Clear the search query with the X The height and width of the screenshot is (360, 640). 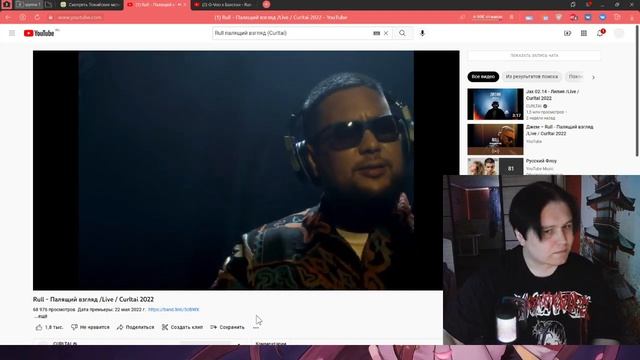click(x=386, y=33)
